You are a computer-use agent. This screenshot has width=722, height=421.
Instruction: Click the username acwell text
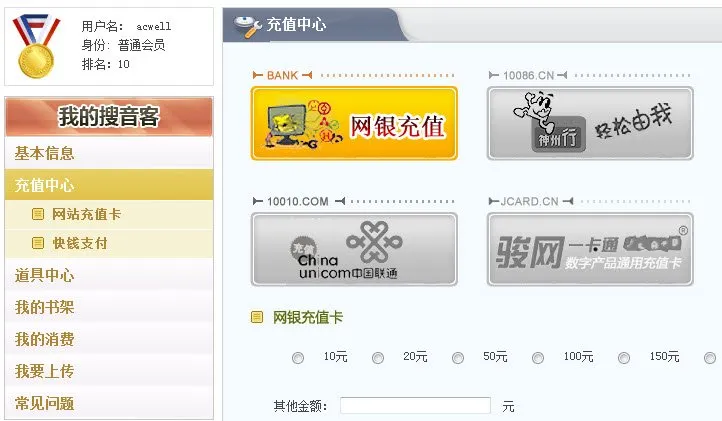154,26
